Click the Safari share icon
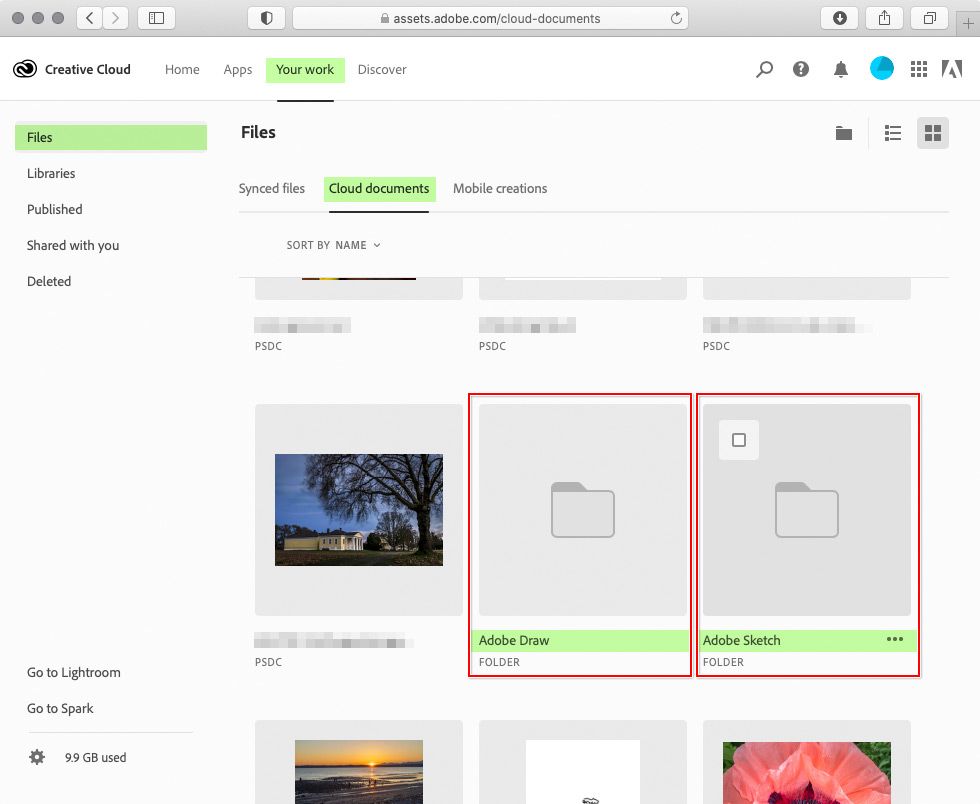980x804 pixels. pos(884,18)
